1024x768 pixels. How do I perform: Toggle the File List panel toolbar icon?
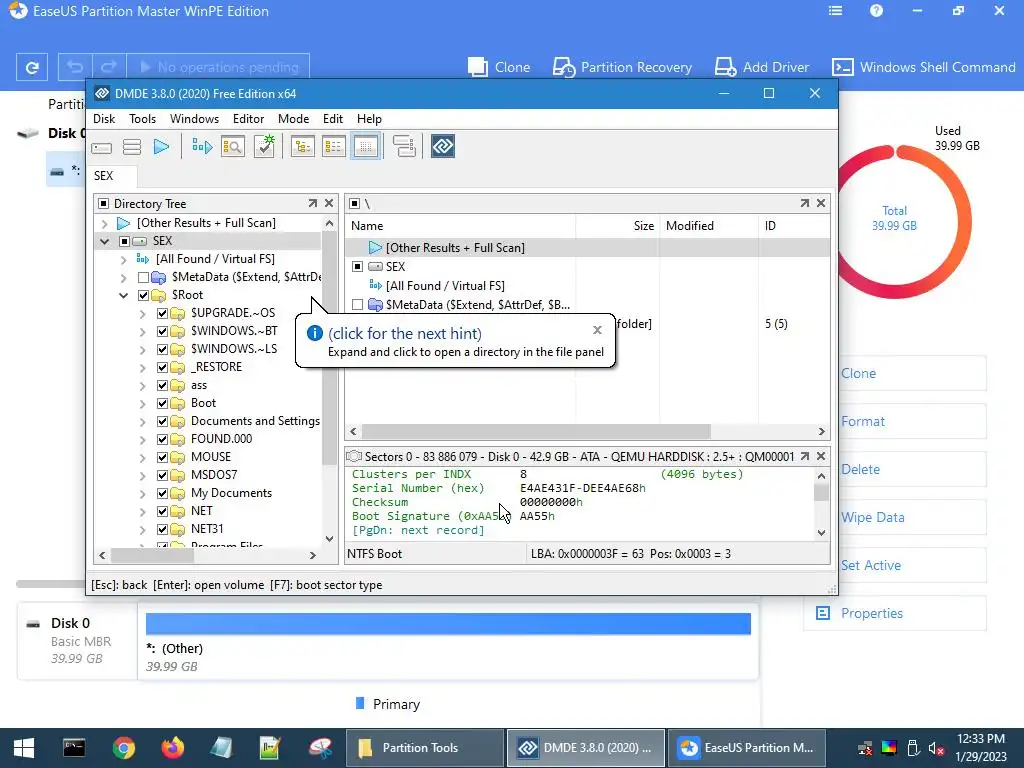point(334,146)
